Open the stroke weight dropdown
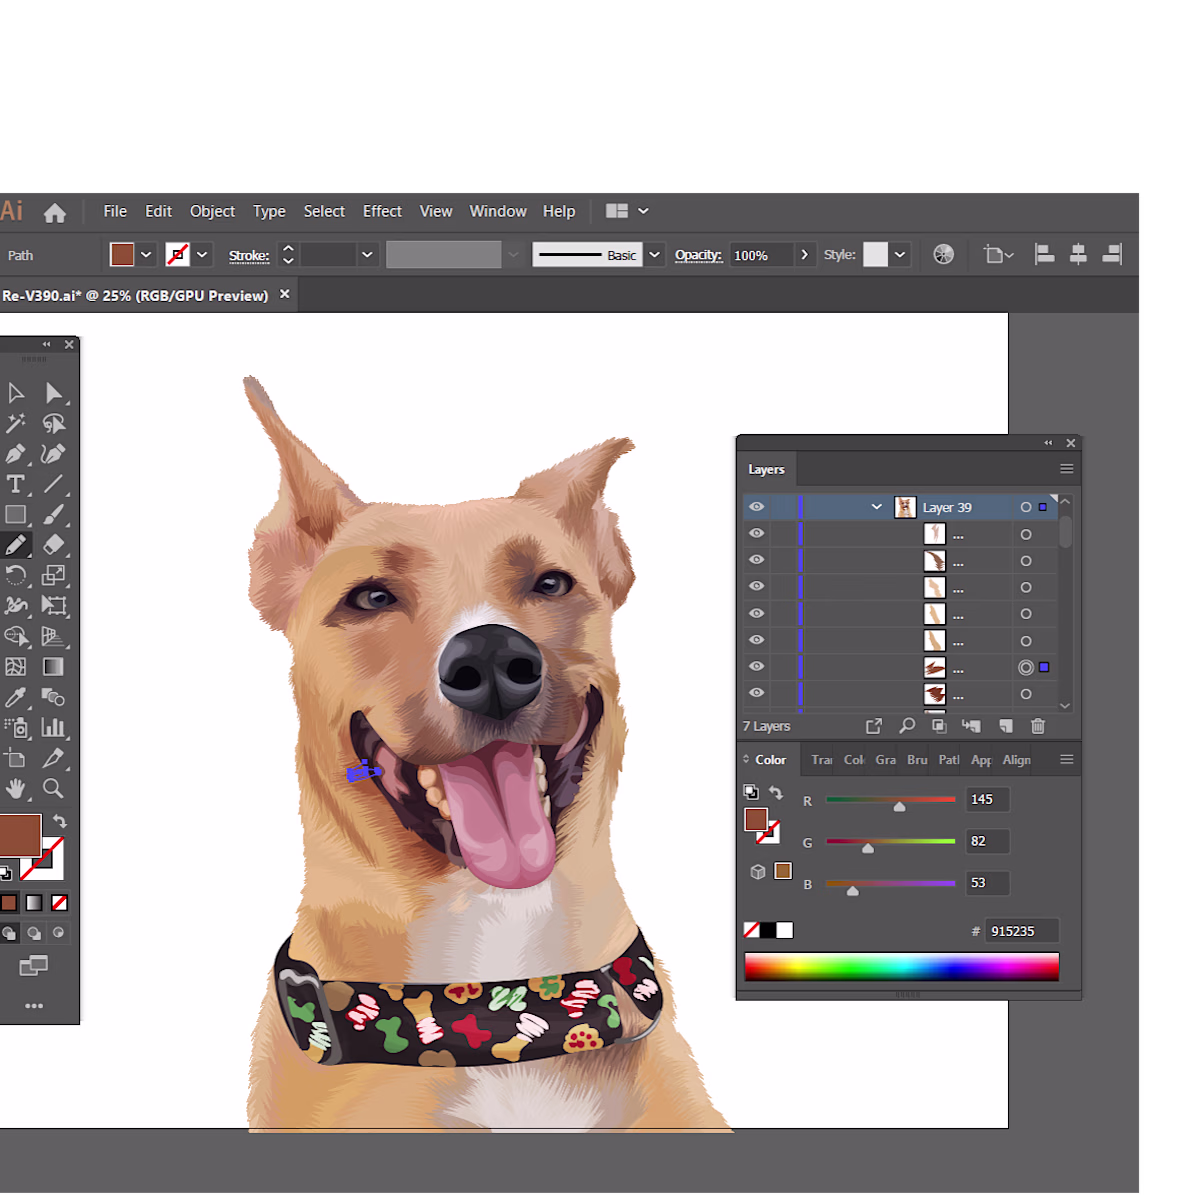The width and height of the screenshot is (1200, 1200). click(367, 255)
